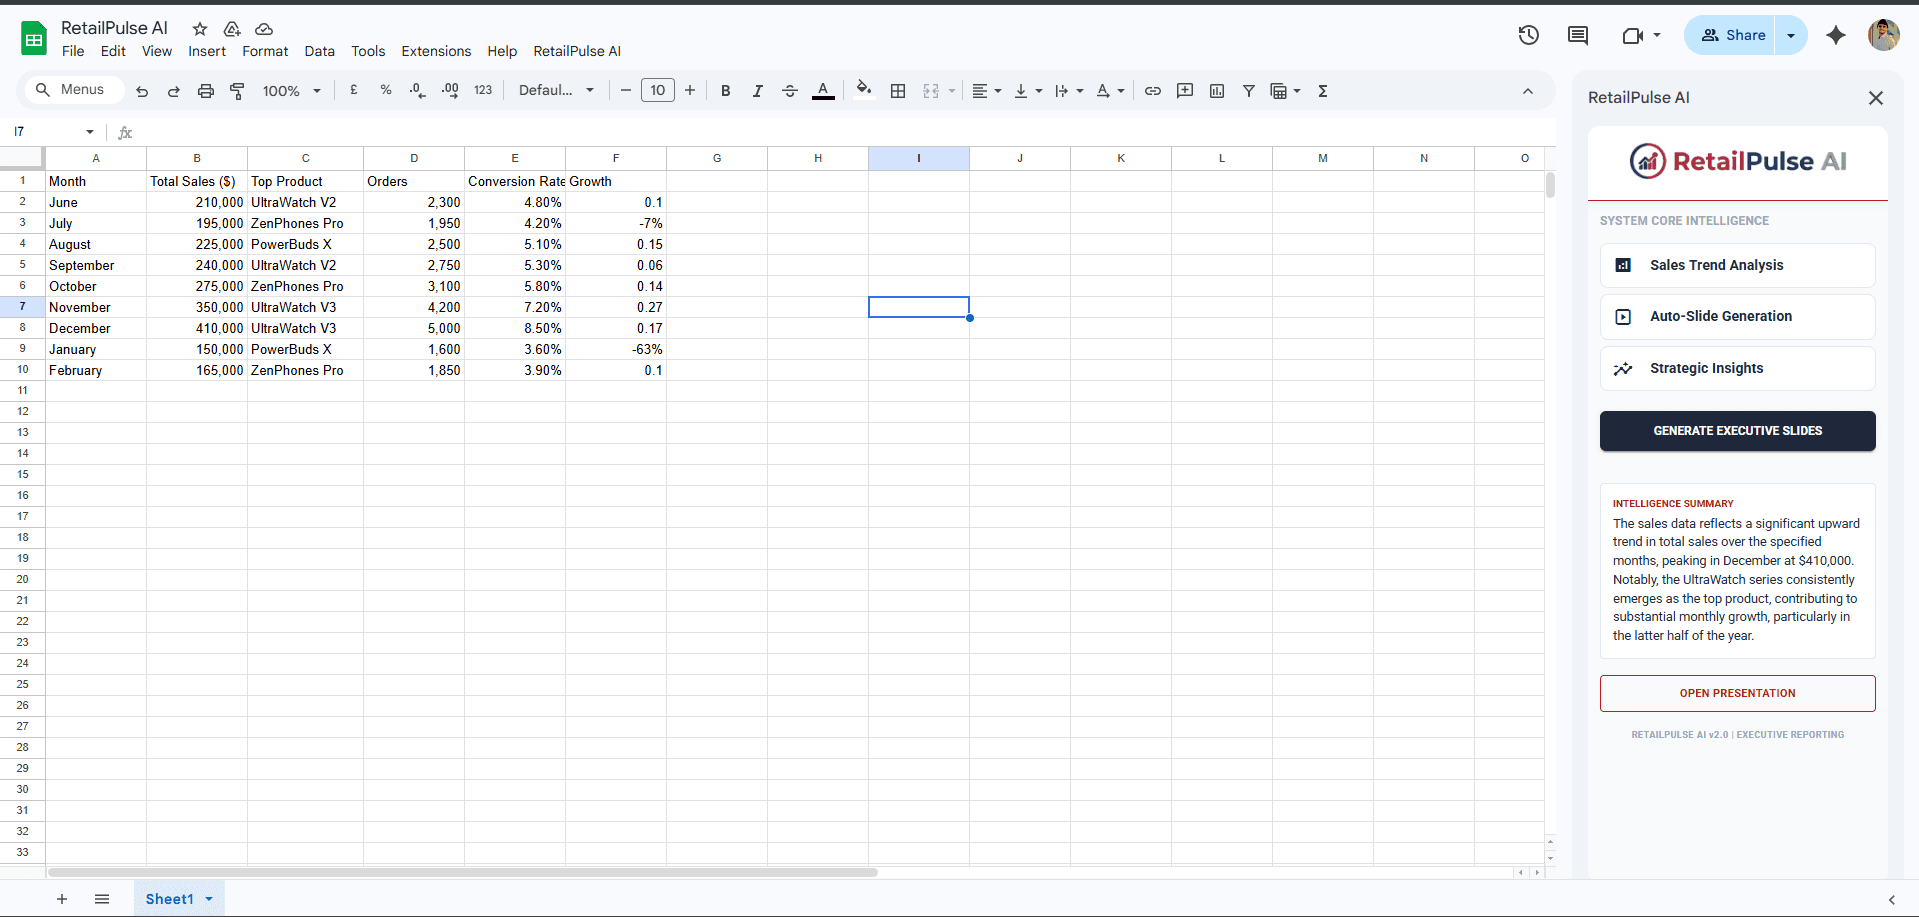The width and height of the screenshot is (1919, 917).
Task: Open the zoom 100% dropdown
Action: click(291, 91)
